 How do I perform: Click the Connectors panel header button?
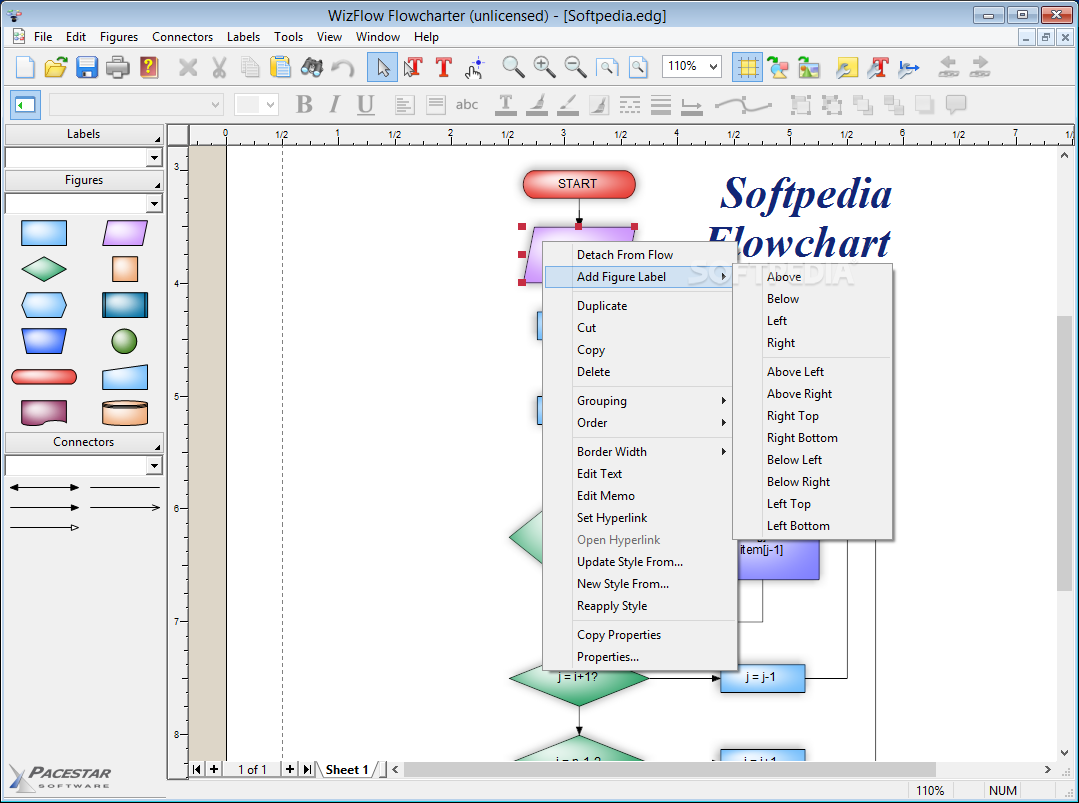83,442
